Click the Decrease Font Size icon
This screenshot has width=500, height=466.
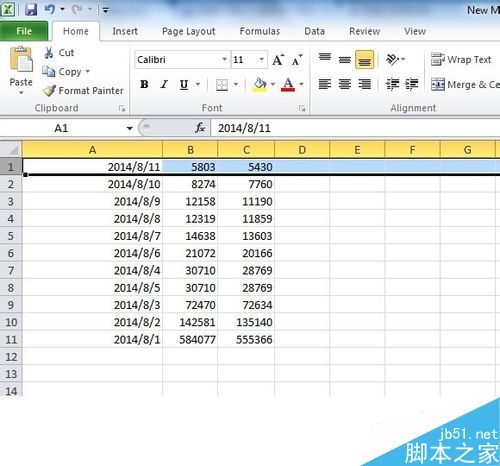pos(297,60)
